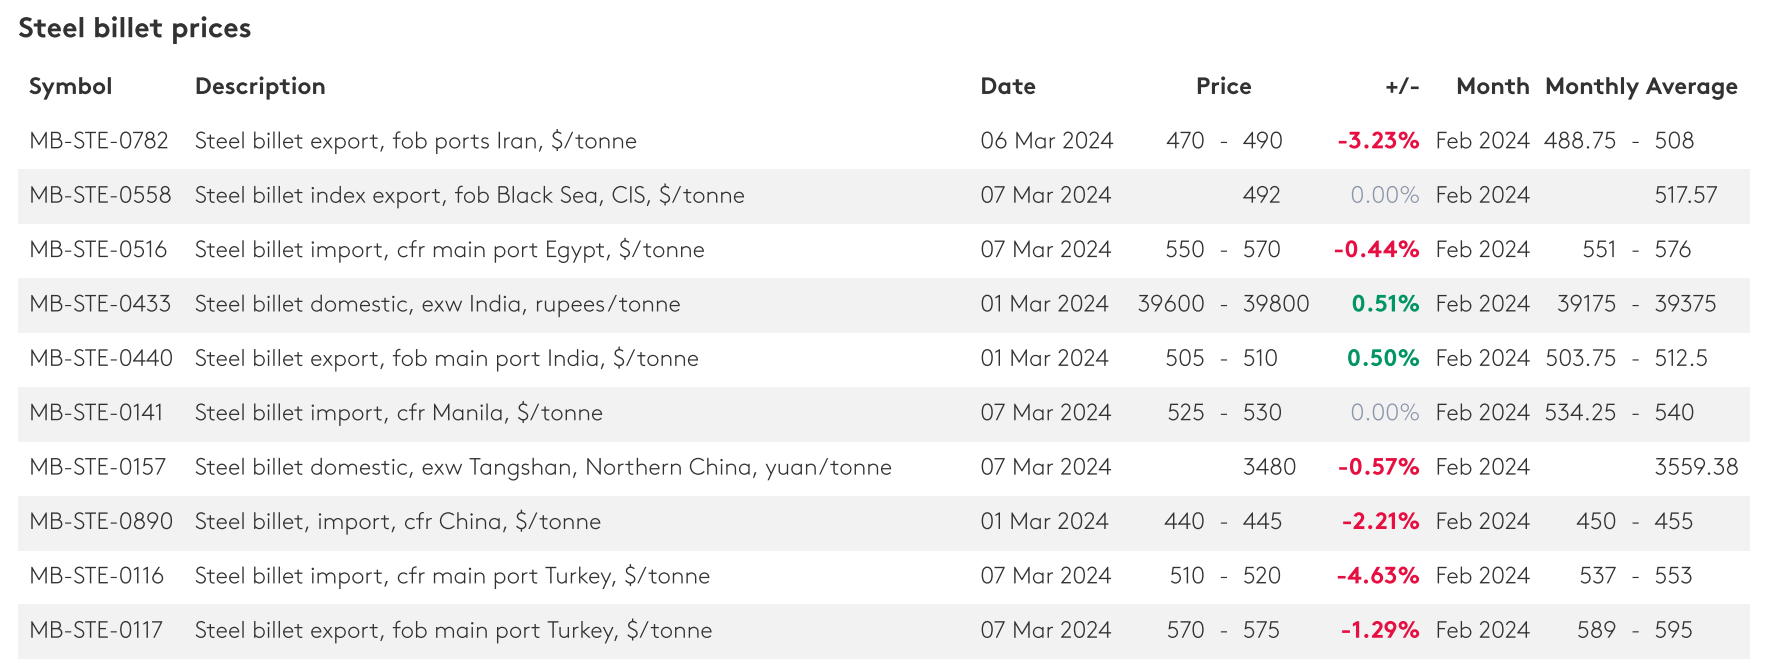Click the MB-STE-0782 symbol link

pos(98,141)
